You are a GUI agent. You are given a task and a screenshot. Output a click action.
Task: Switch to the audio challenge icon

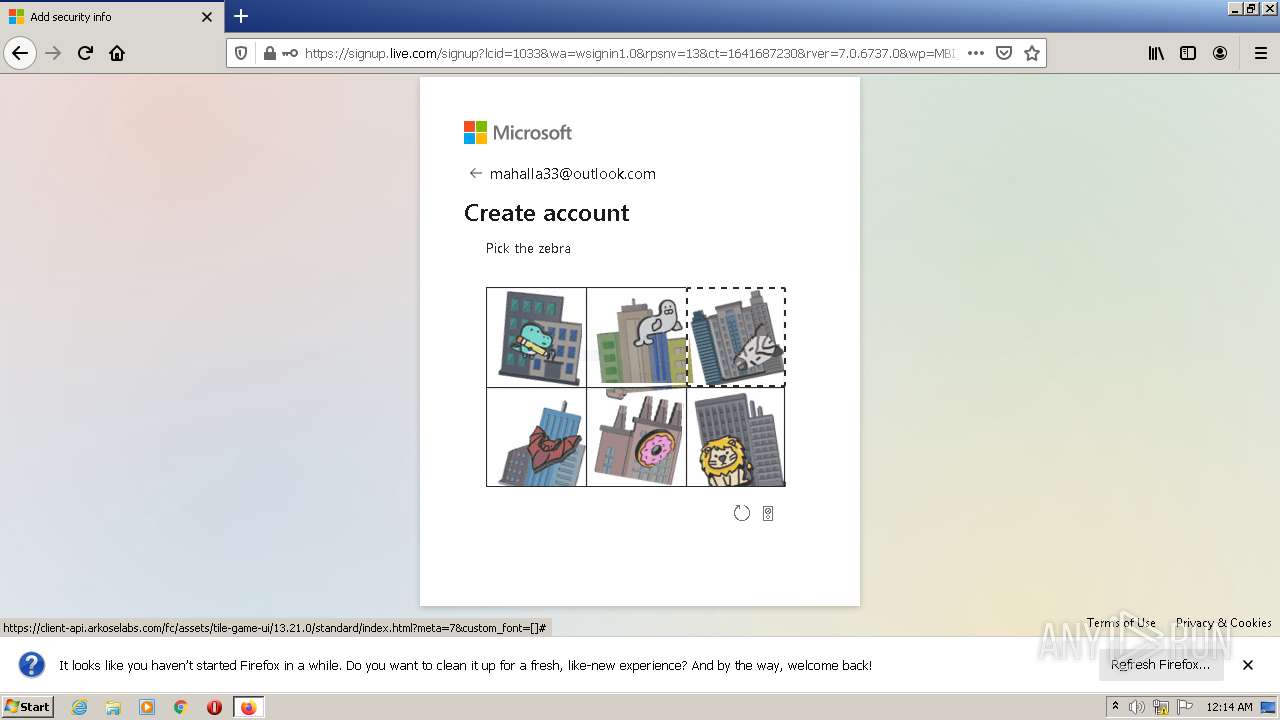point(768,513)
